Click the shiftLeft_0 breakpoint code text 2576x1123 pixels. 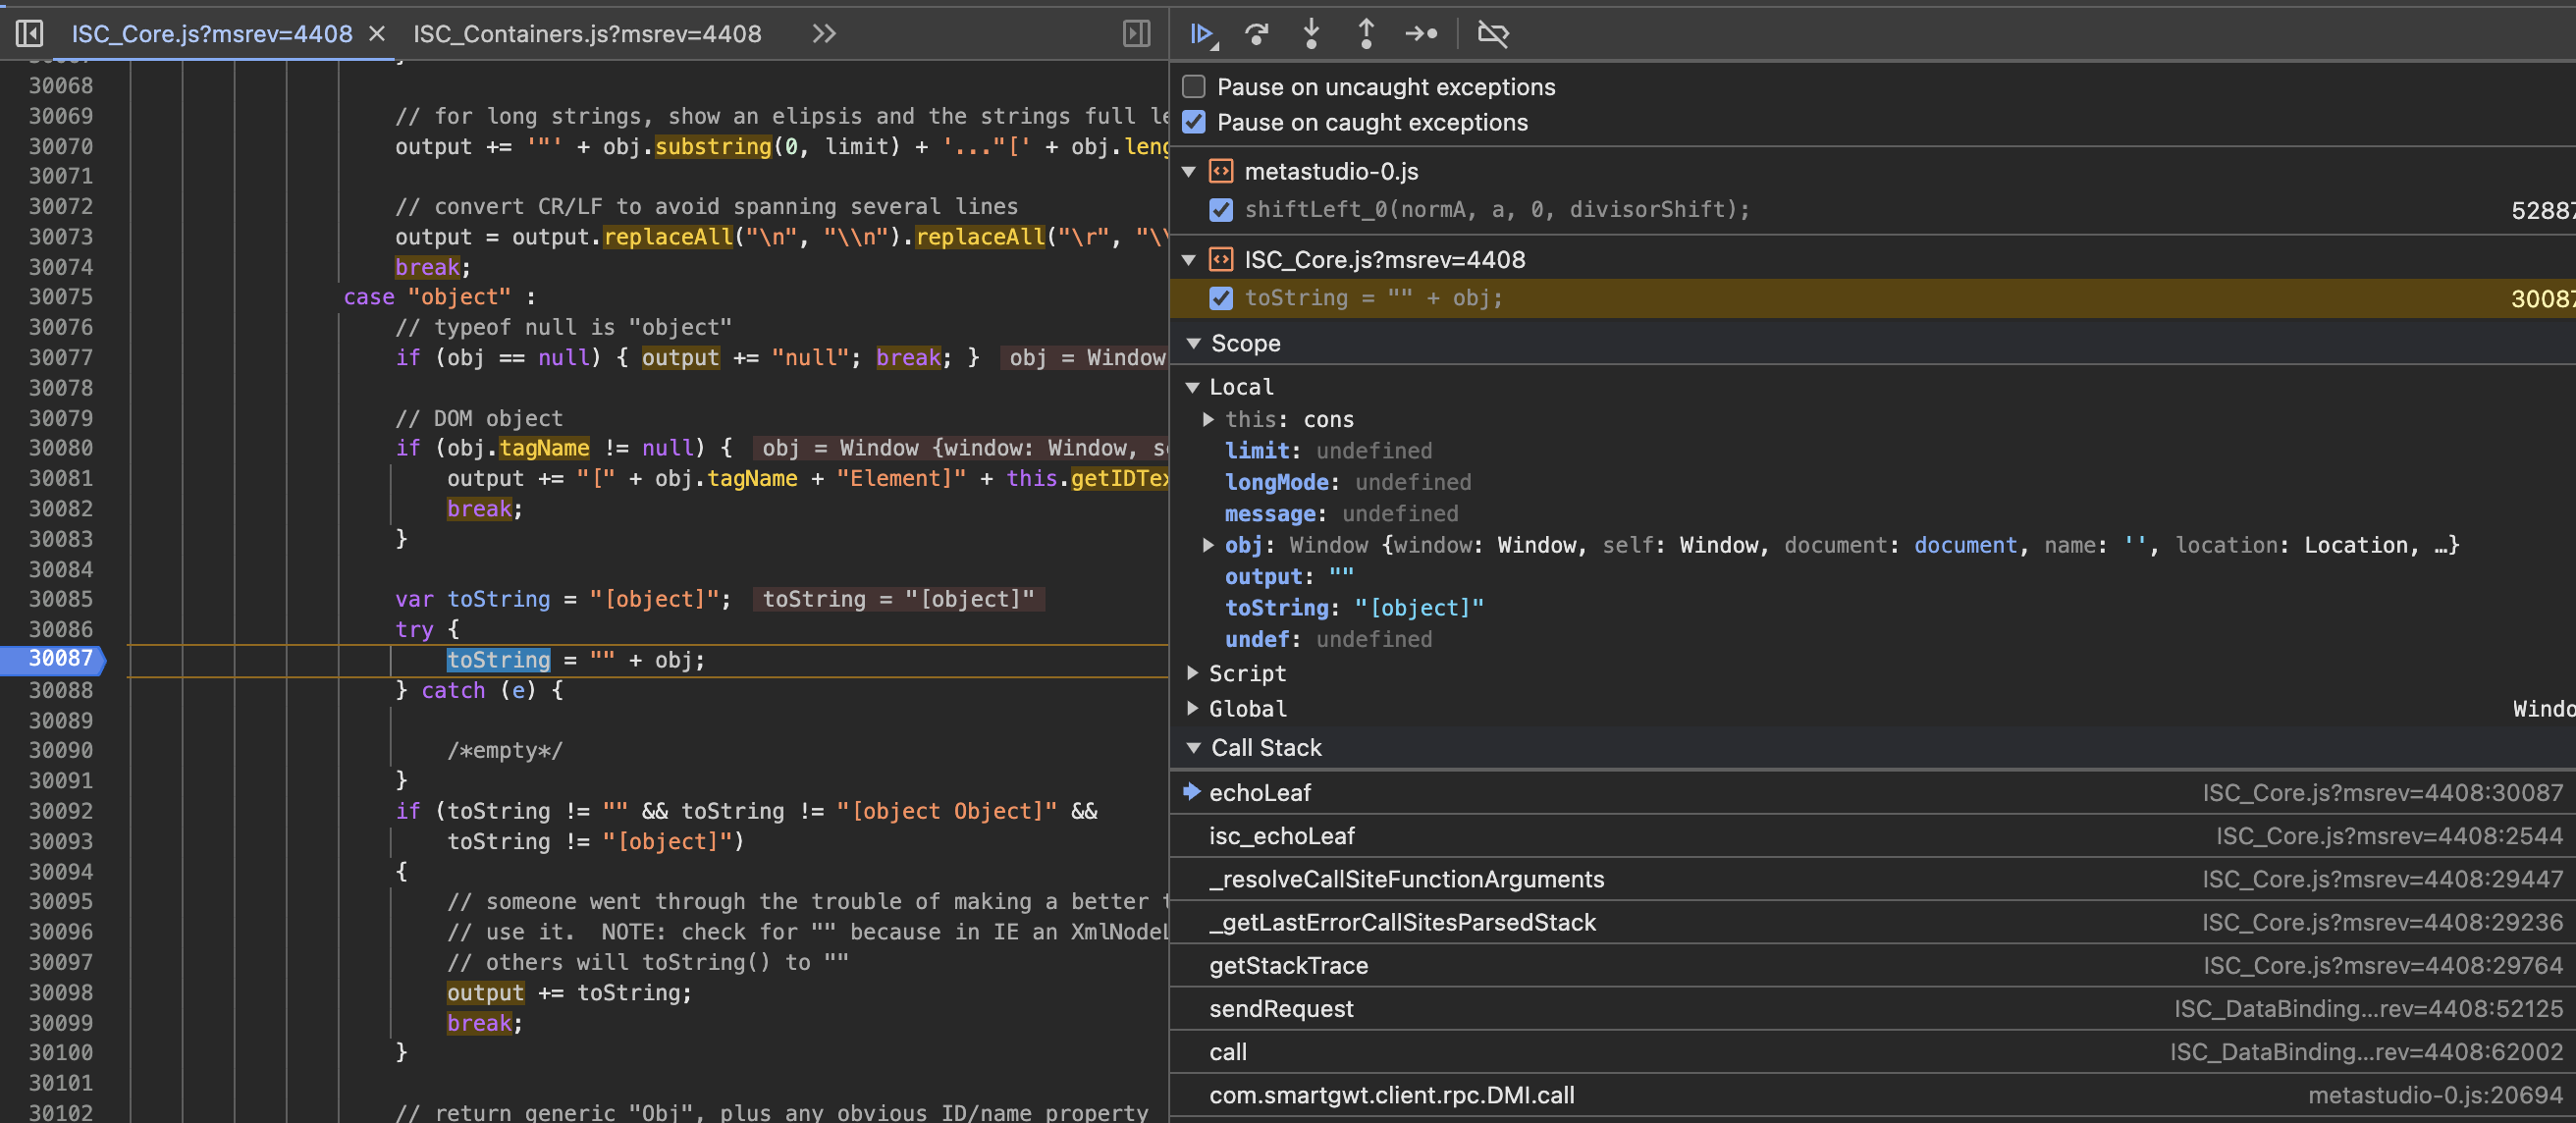tap(1497, 210)
